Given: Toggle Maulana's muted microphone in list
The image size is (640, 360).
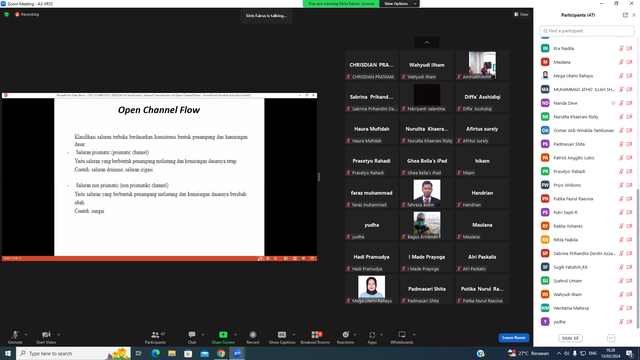Looking at the screenshot, I should tap(621, 62).
